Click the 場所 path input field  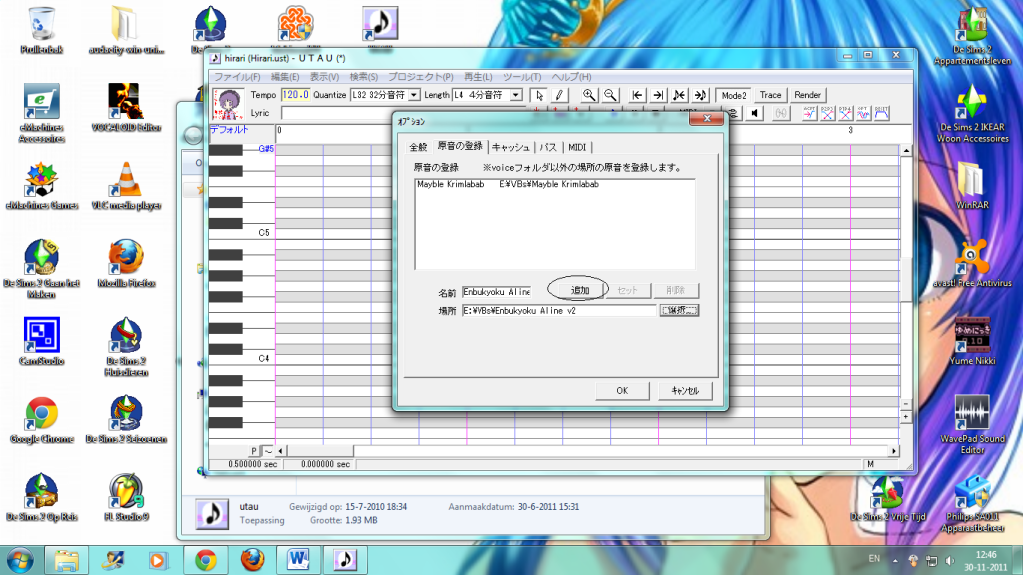(558, 311)
